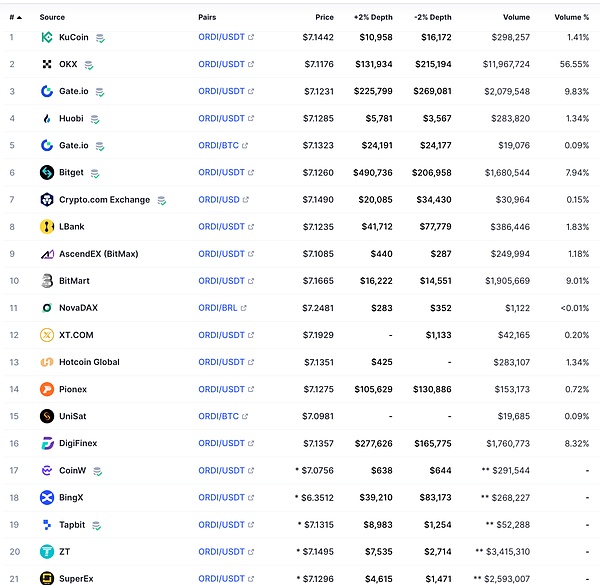The height and width of the screenshot is (585, 600).
Task: Sort table by Pairs column header
Action: click(x=207, y=17)
